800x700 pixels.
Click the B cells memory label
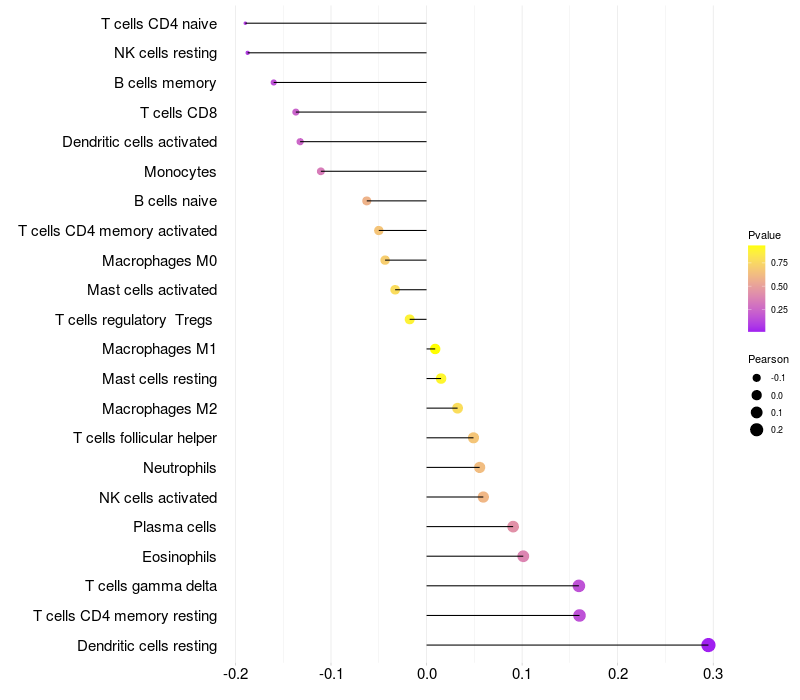165,83
